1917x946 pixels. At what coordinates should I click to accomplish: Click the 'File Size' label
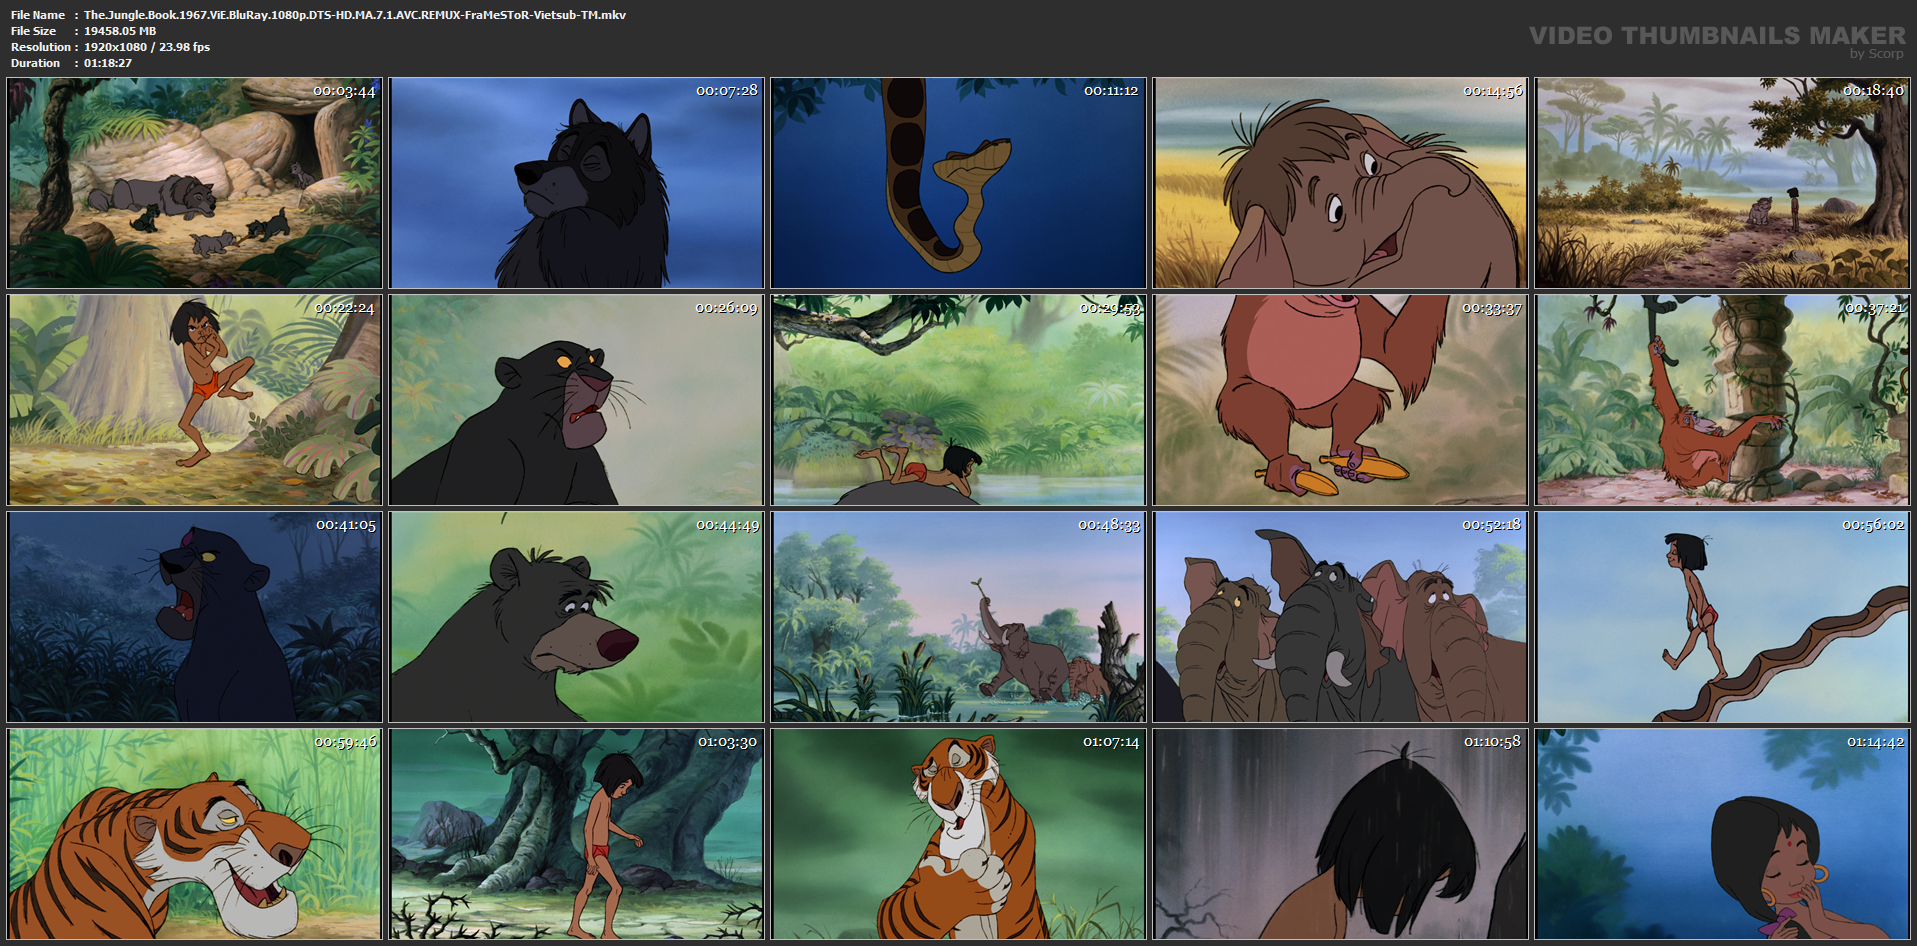(x=33, y=31)
